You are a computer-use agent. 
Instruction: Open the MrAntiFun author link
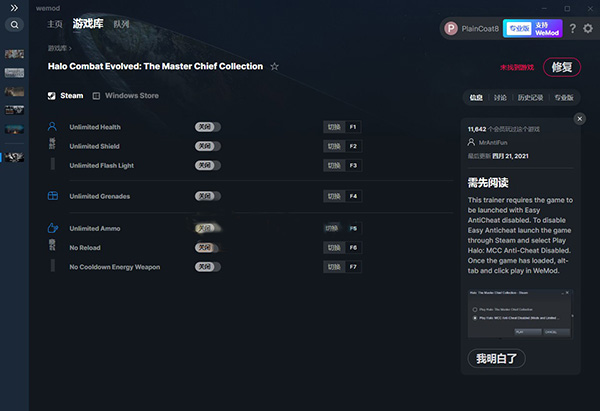[493, 143]
